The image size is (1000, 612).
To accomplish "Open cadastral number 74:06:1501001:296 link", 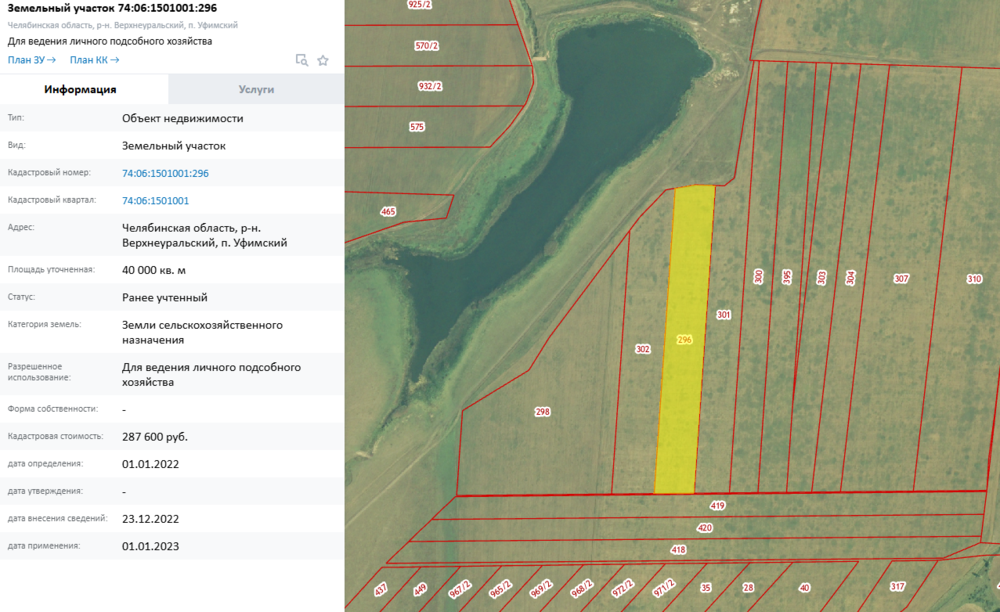I will point(165,173).
